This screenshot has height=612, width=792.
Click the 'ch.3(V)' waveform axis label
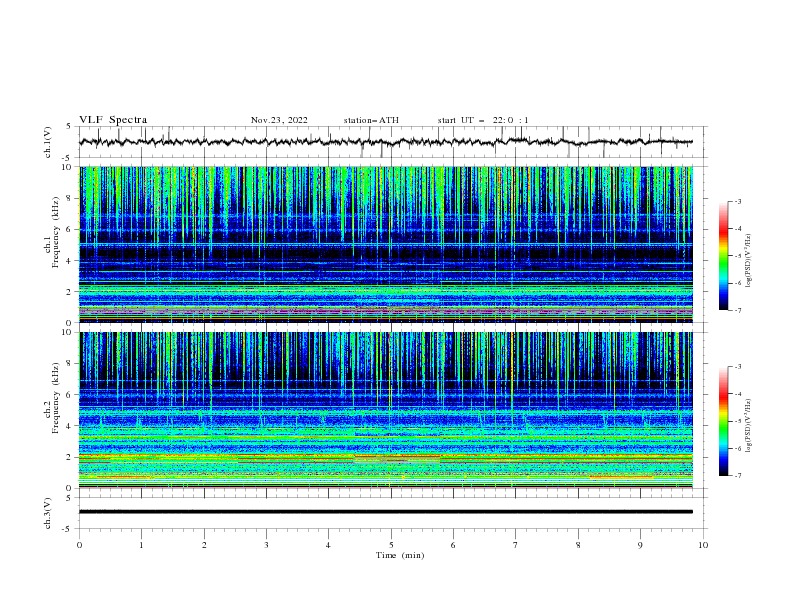coord(48,513)
